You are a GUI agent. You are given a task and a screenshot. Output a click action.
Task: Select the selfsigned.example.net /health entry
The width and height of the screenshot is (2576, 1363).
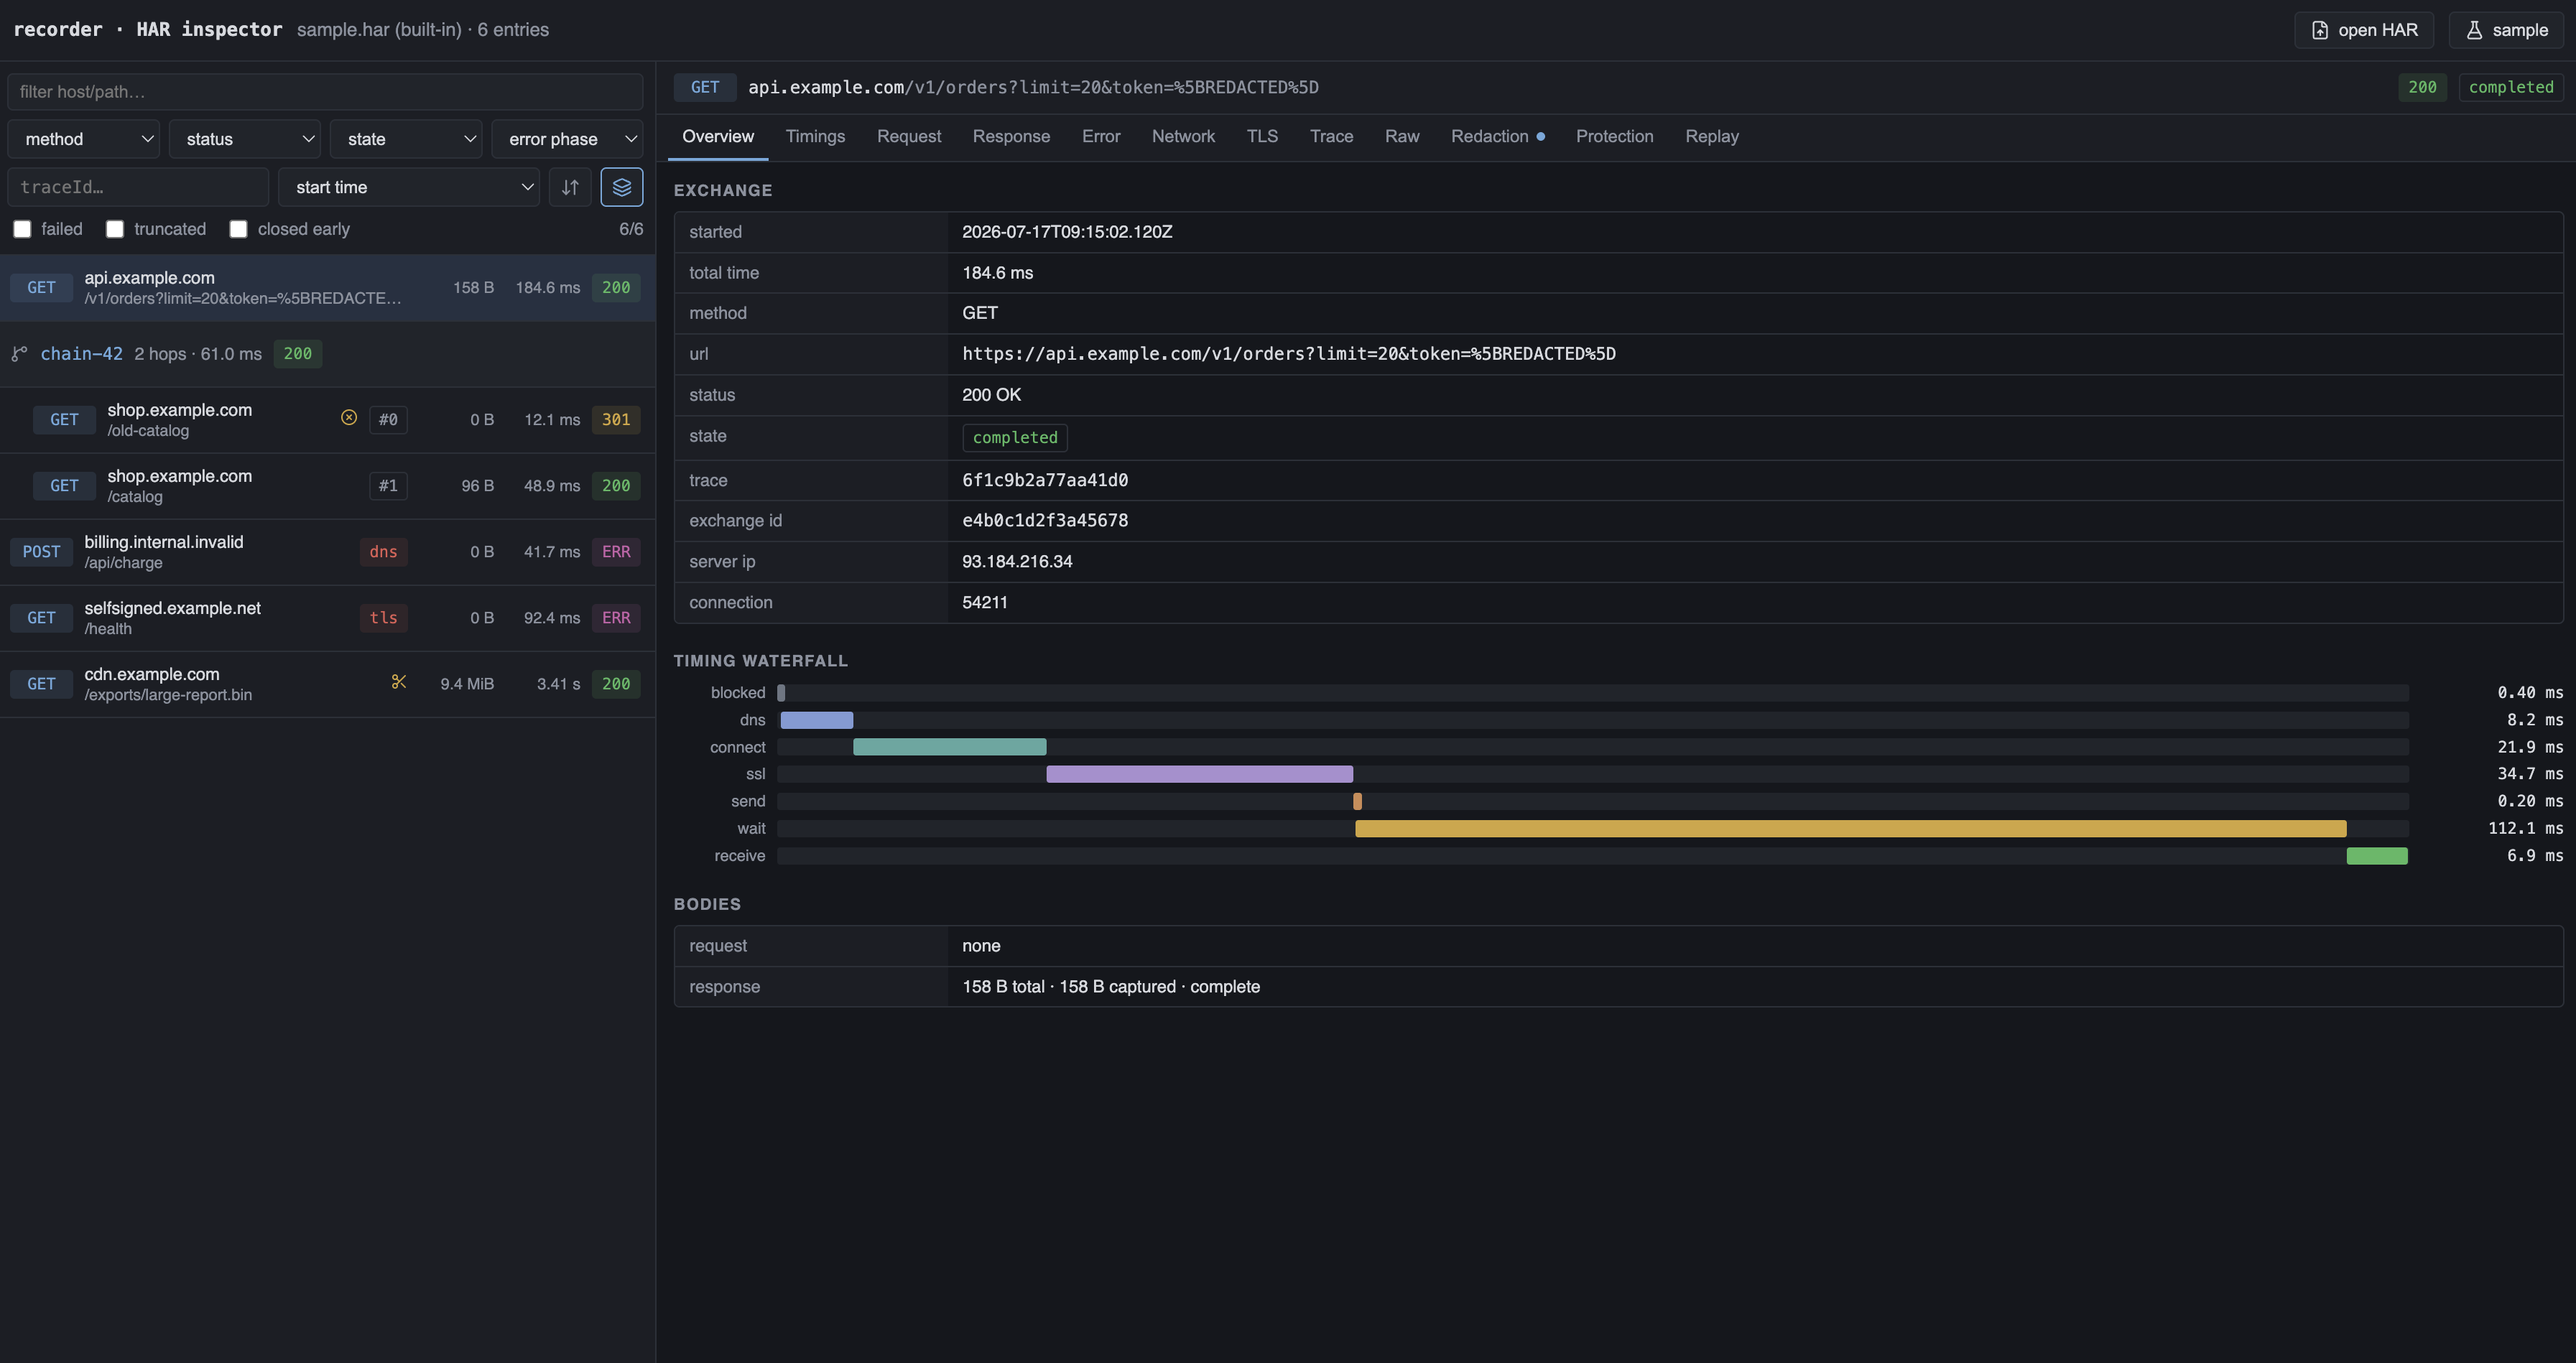pyautogui.click(x=328, y=618)
